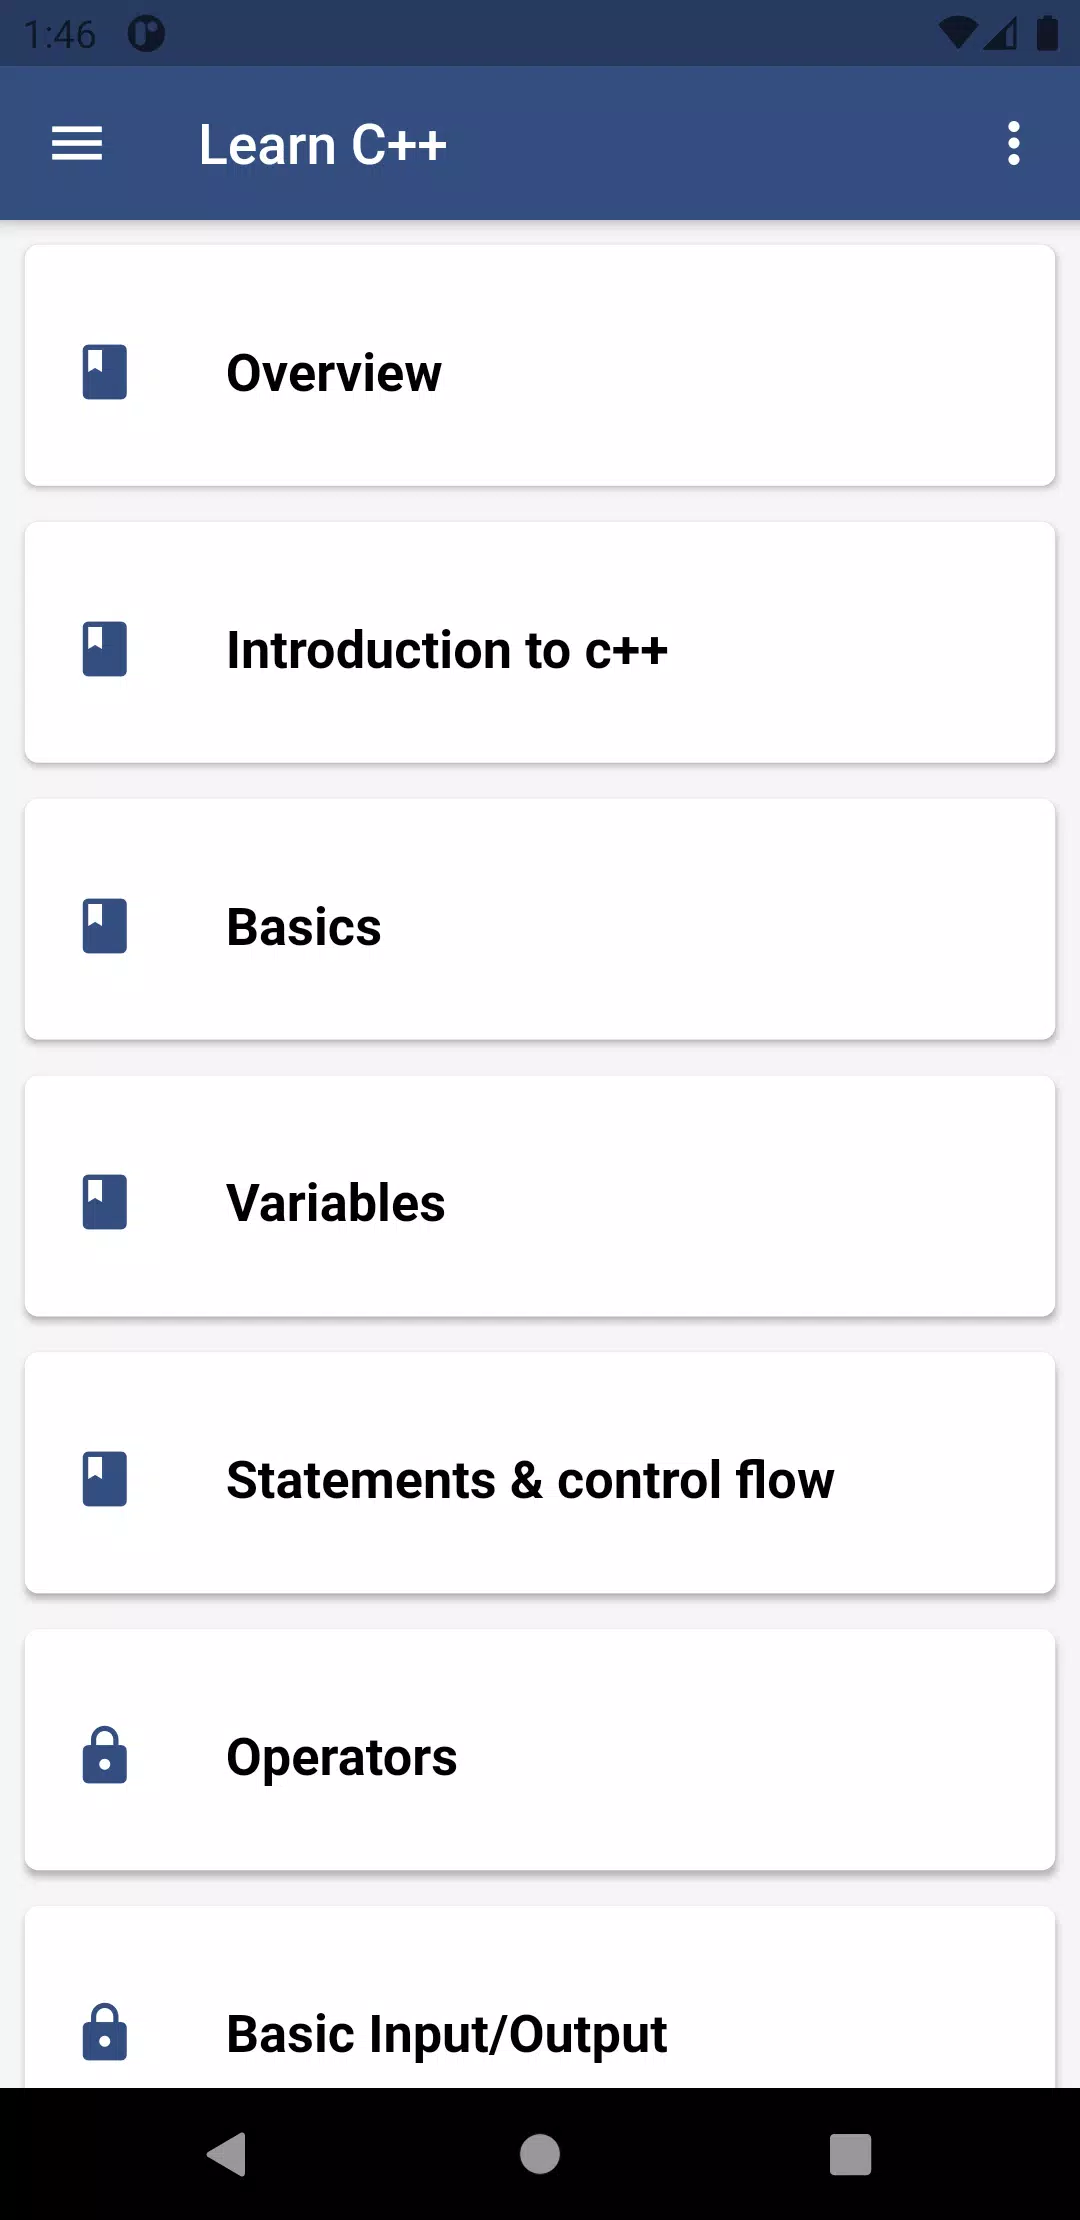This screenshot has height=2220, width=1080.
Task: Open the three-dot overflow menu
Action: point(1014,144)
